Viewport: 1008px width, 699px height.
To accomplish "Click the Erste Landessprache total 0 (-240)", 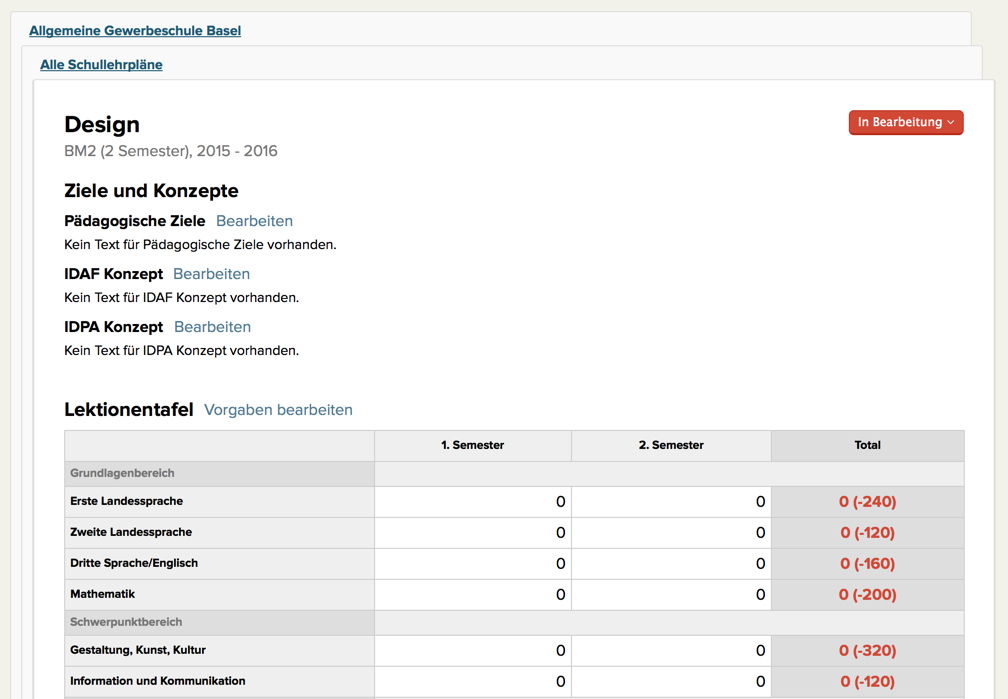I will point(867,502).
